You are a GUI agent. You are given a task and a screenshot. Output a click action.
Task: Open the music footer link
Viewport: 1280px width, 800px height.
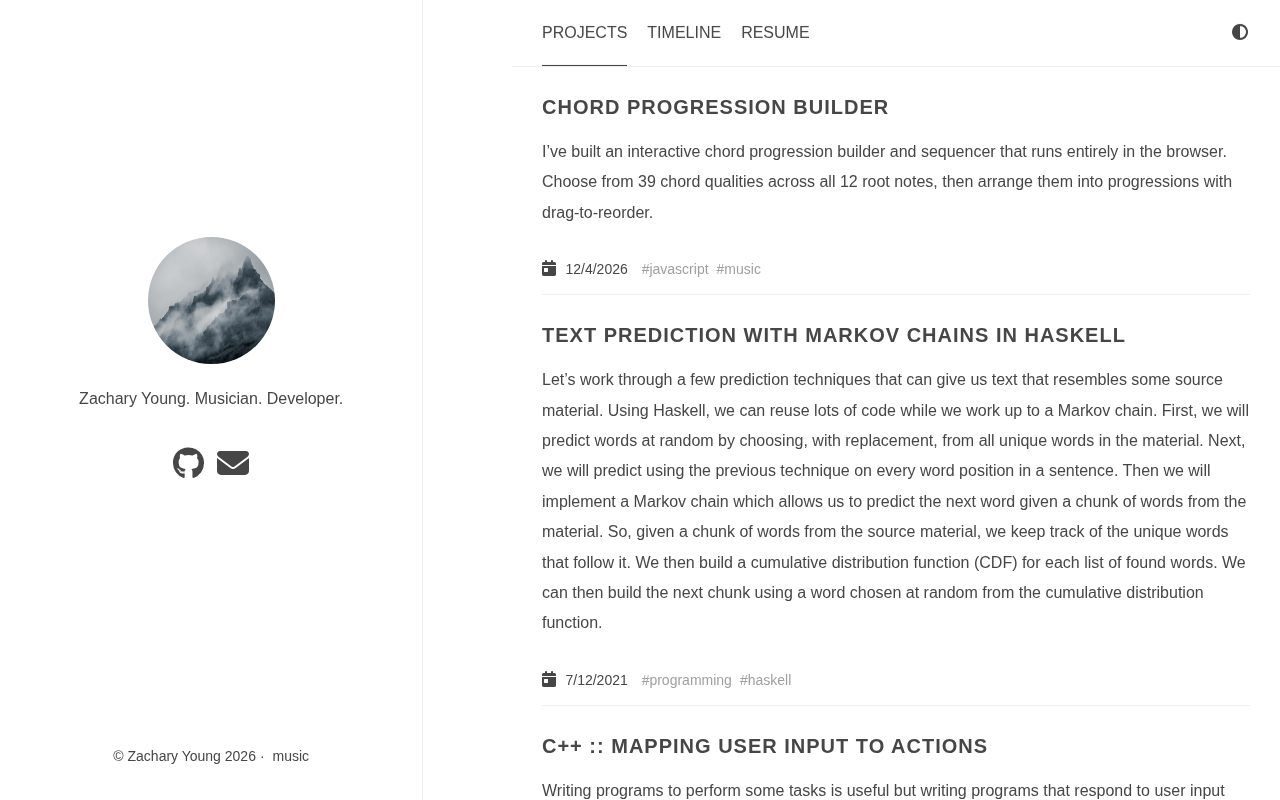tap(290, 756)
